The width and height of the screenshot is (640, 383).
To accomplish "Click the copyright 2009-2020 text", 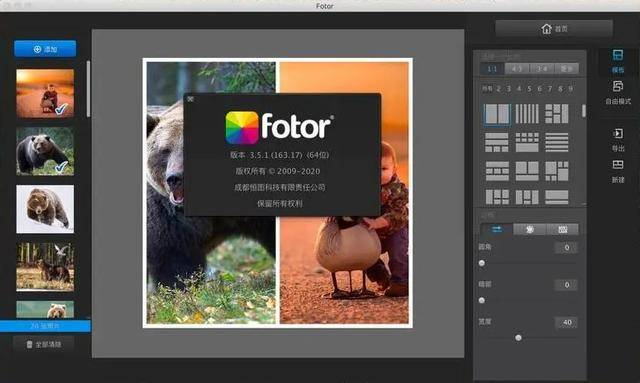I will (x=278, y=171).
